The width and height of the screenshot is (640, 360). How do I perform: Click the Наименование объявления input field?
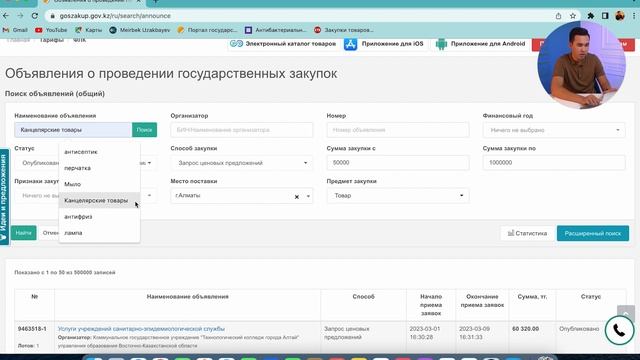click(x=73, y=130)
